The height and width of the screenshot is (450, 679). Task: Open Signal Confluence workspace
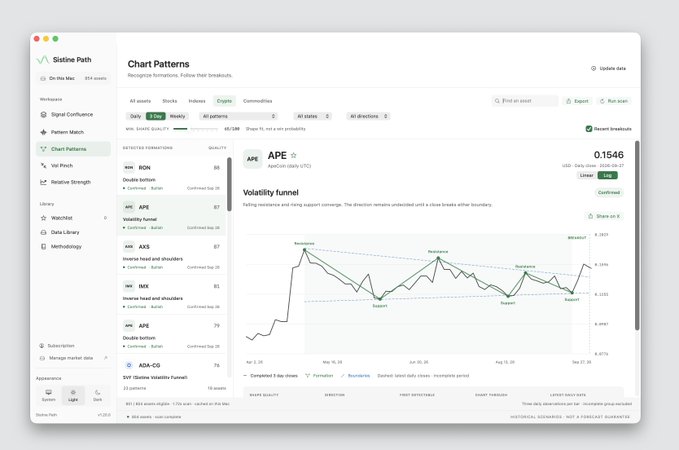pyautogui.click(x=72, y=114)
